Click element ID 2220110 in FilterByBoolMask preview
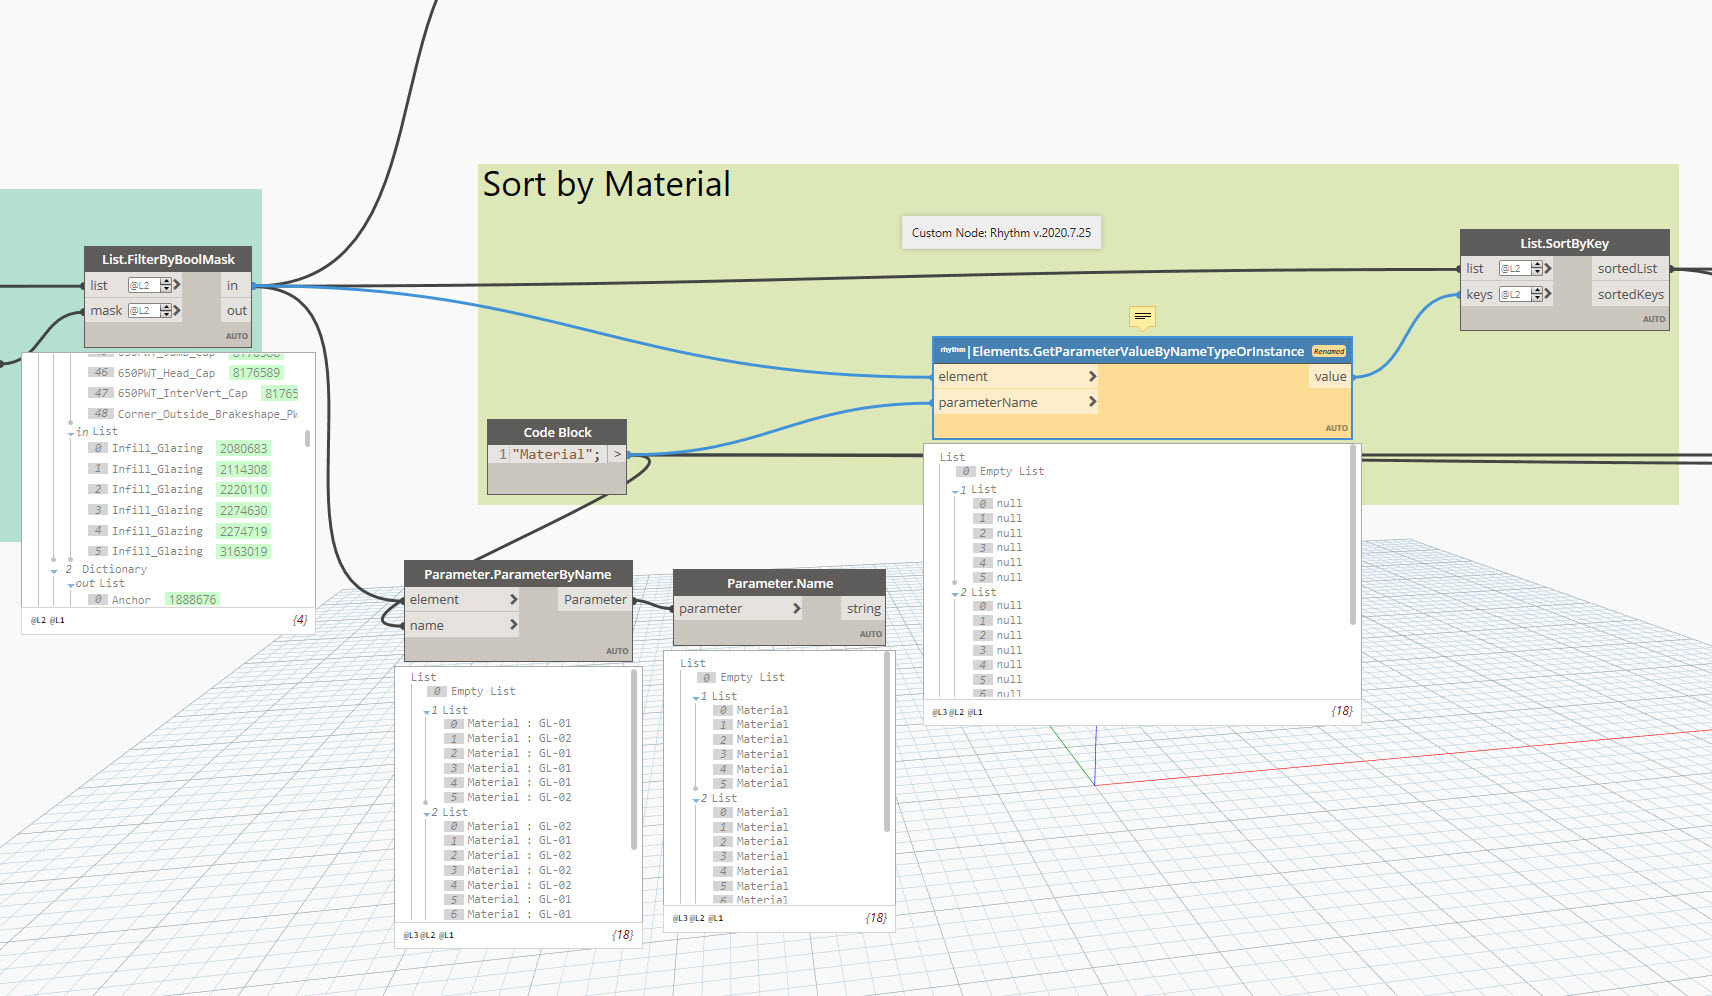The image size is (1712, 996). (x=243, y=489)
